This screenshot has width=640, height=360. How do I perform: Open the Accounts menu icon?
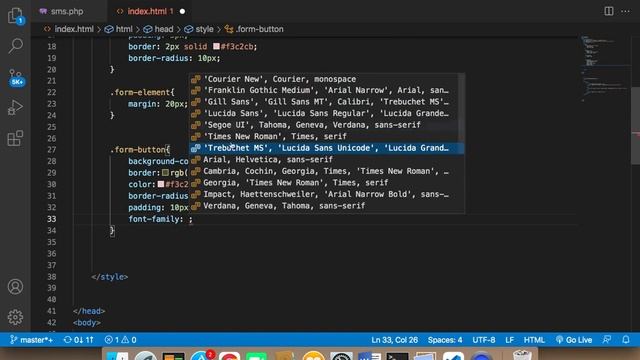pos(16,287)
